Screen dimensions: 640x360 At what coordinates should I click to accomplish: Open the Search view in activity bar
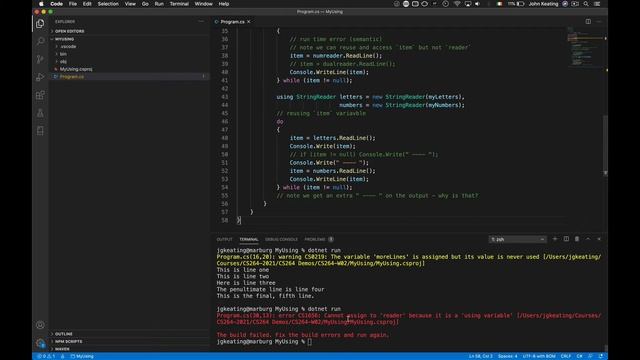[x=40, y=41]
